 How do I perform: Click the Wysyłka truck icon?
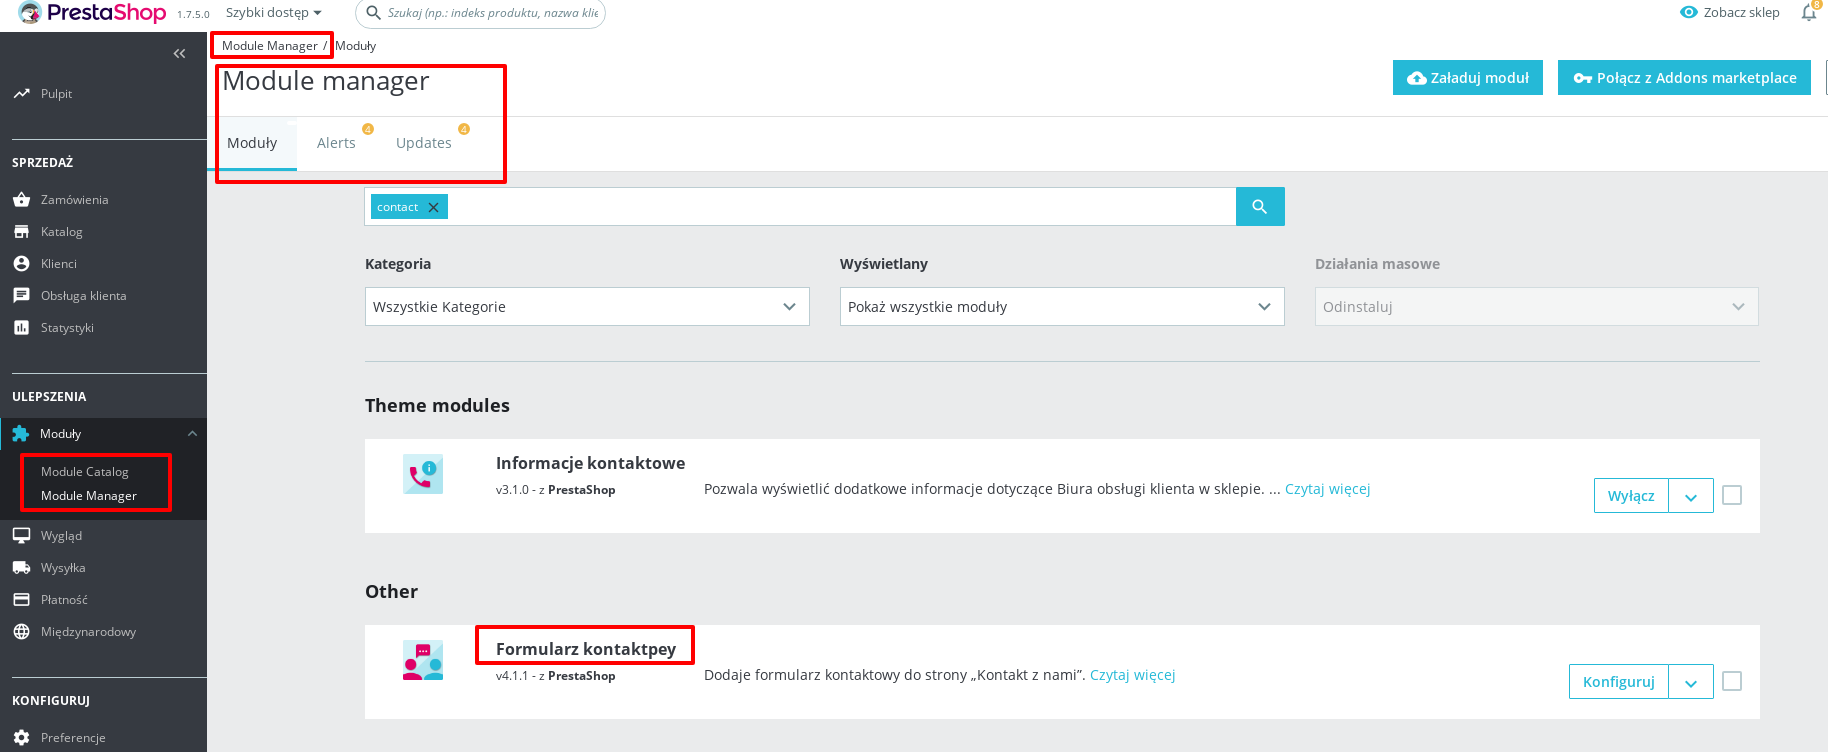[21, 568]
